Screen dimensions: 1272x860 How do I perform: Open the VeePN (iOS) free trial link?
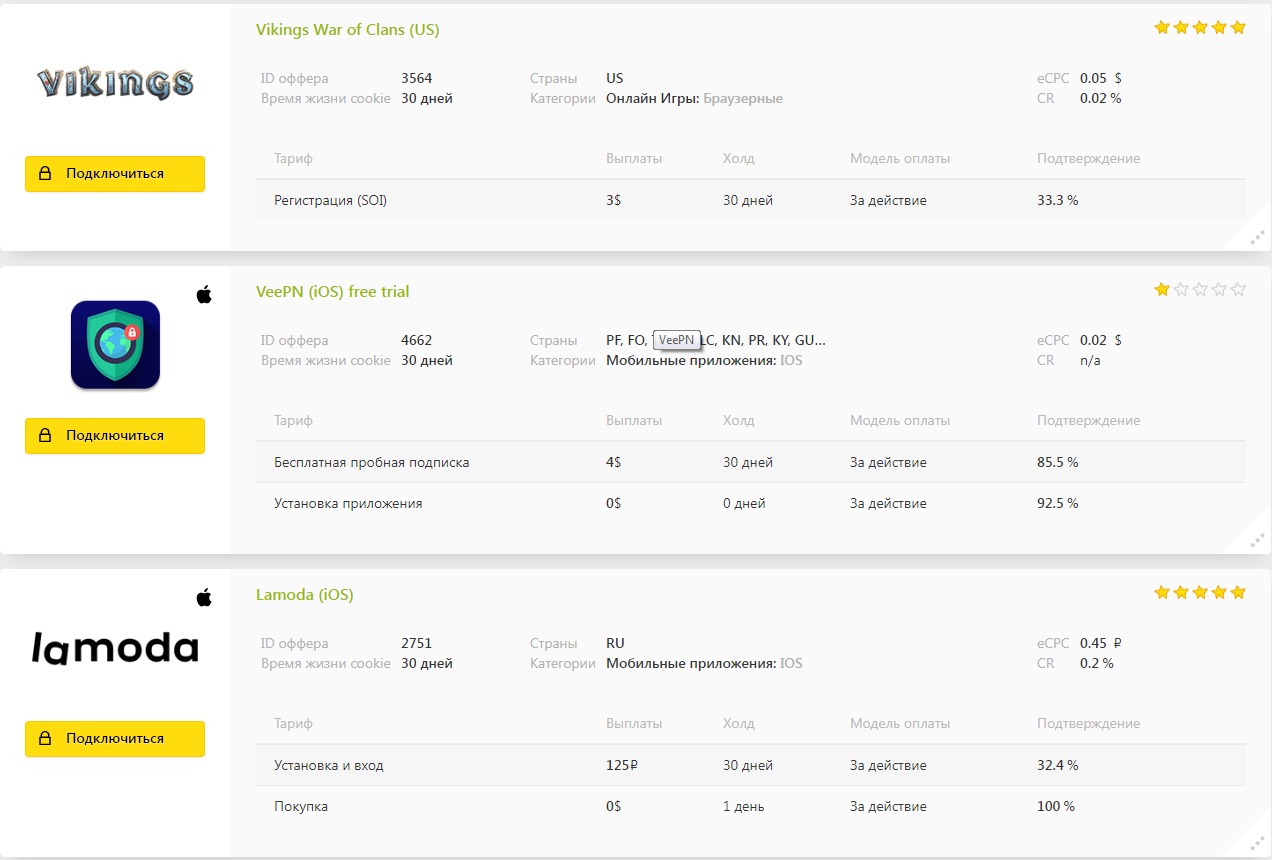click(x=332, y=292)
